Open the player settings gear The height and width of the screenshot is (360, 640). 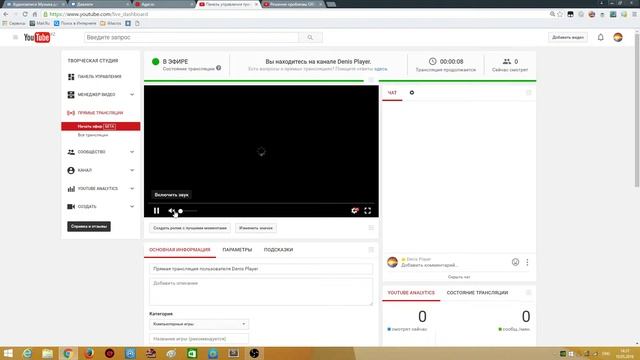pos(354,211)
